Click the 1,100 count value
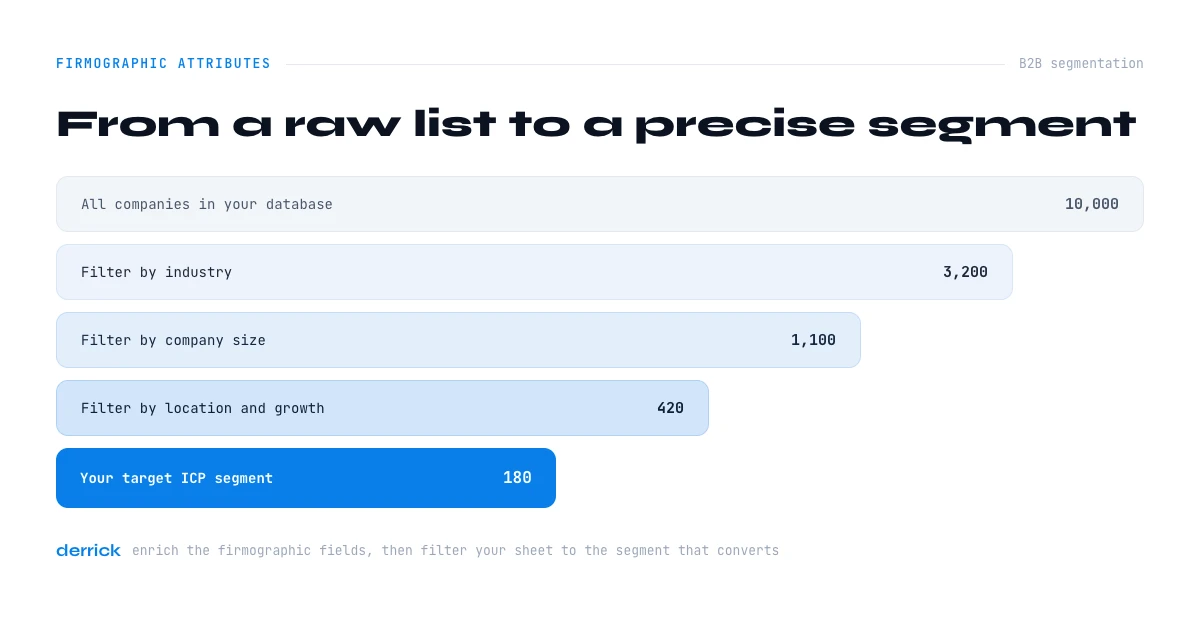Screen dimensions: 1200x618 (813, 340)
